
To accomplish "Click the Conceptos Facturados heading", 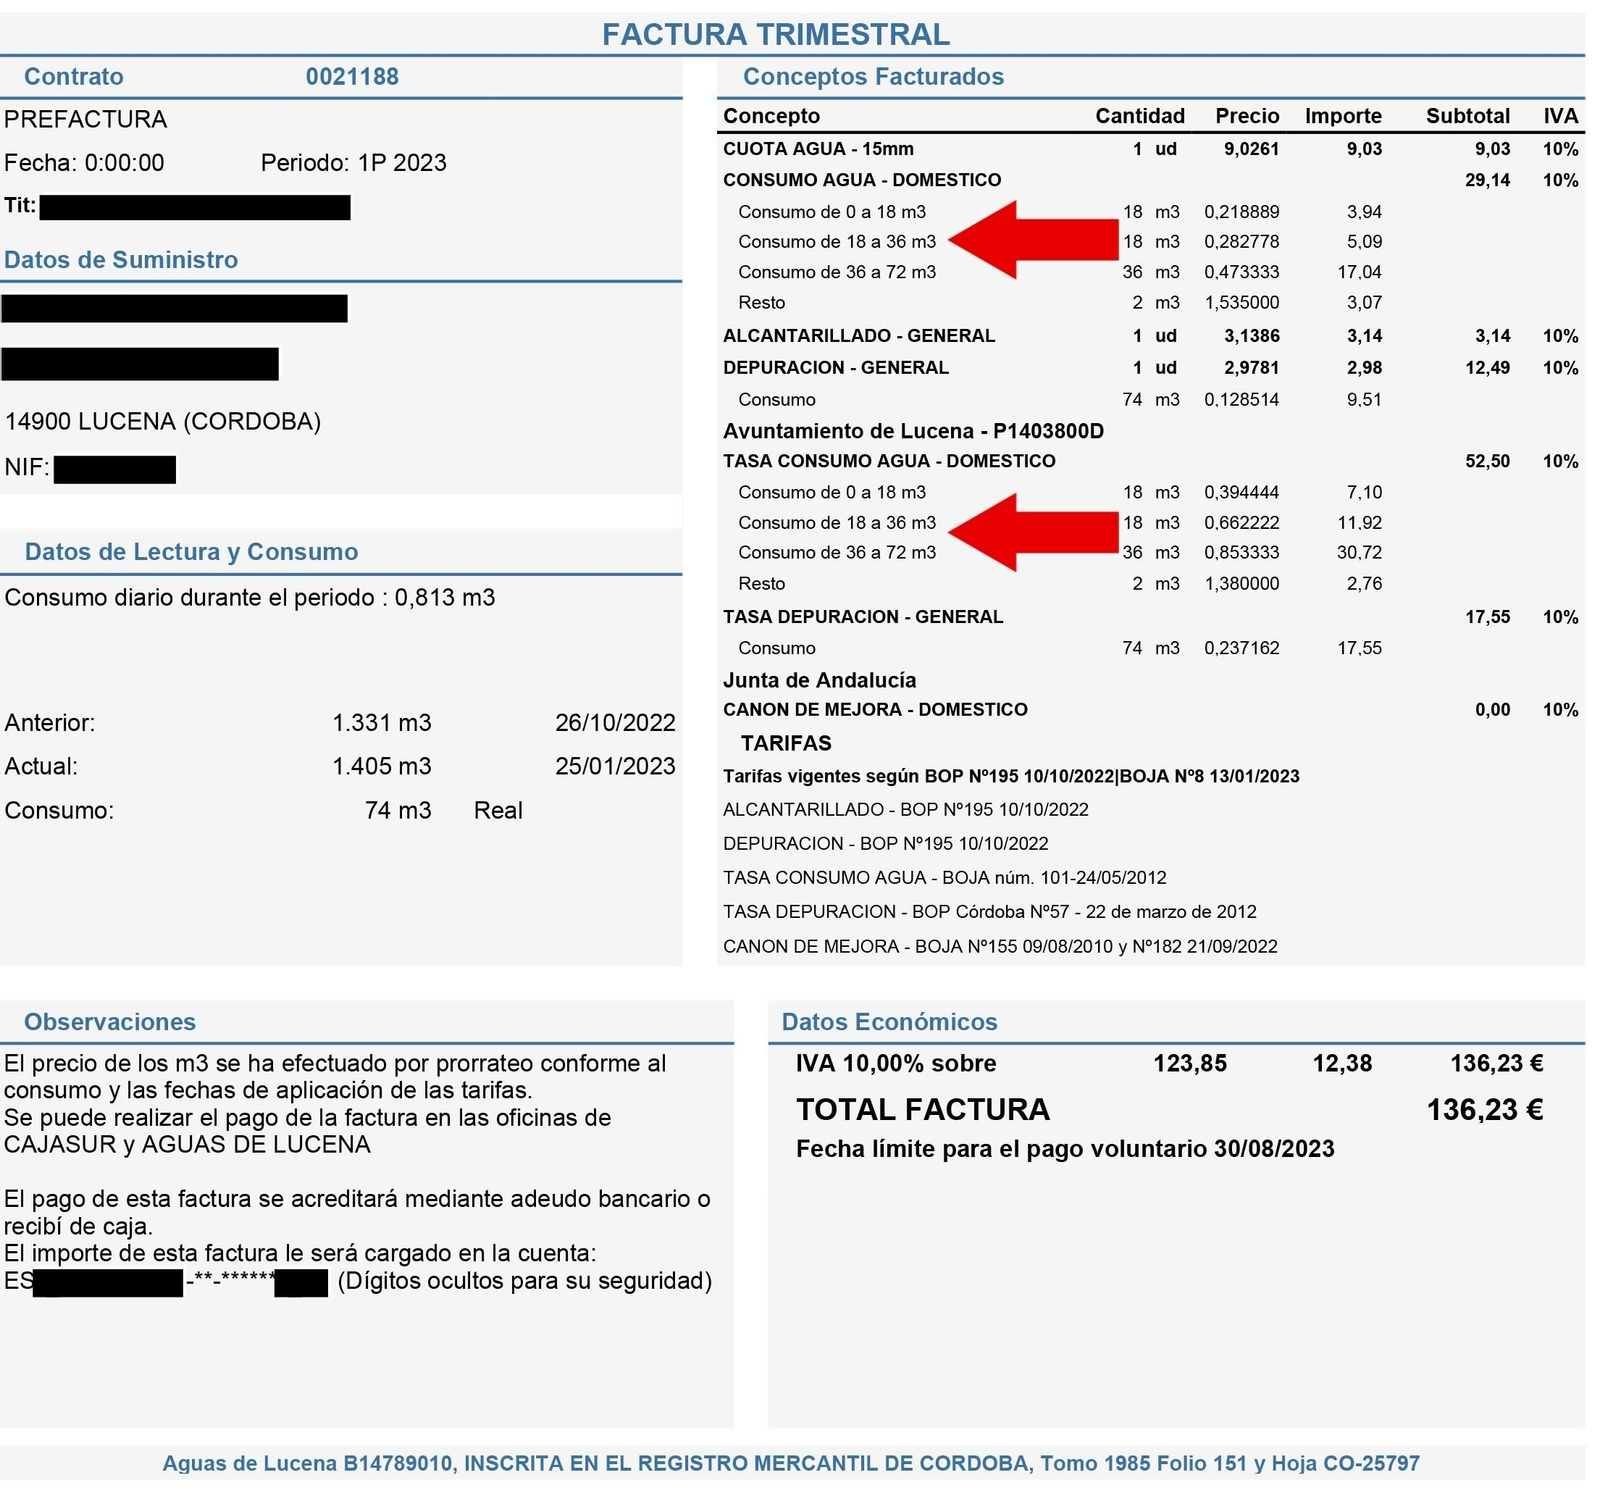I will coord(873,77).
